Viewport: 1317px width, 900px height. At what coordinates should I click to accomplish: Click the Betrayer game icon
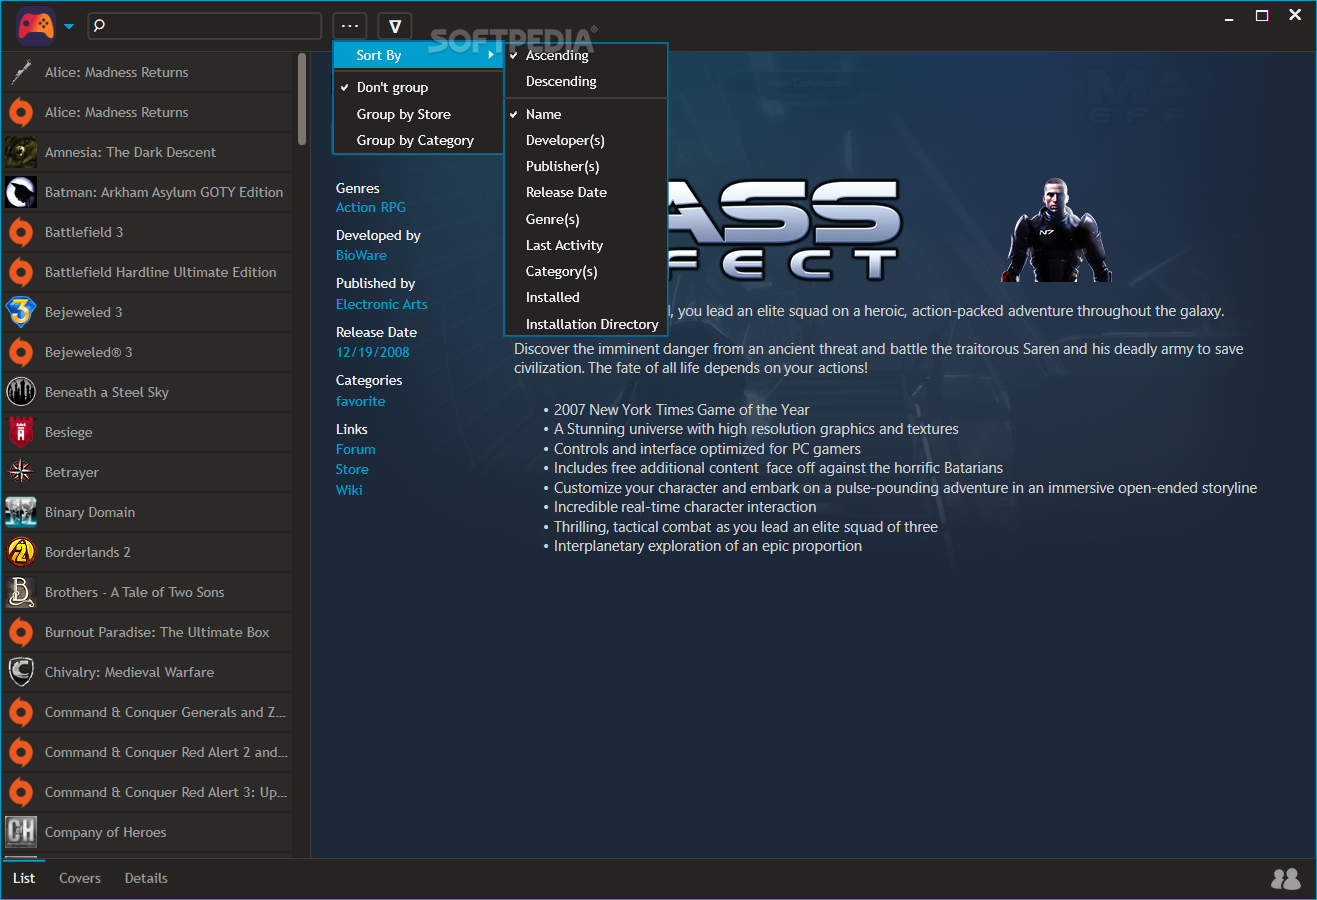(21, 472)
